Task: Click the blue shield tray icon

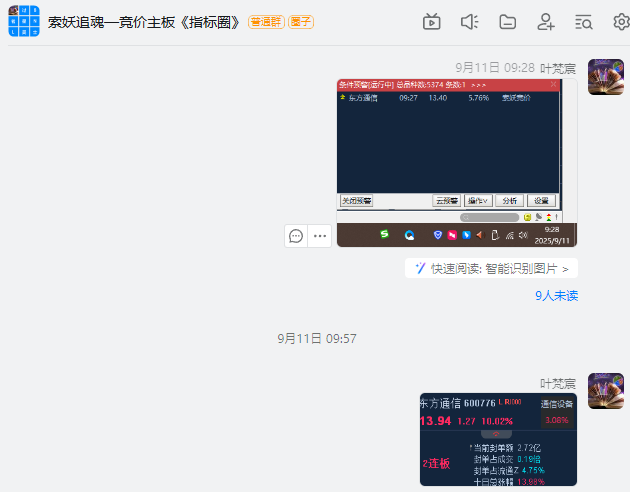Action: (x=438, y=235)
